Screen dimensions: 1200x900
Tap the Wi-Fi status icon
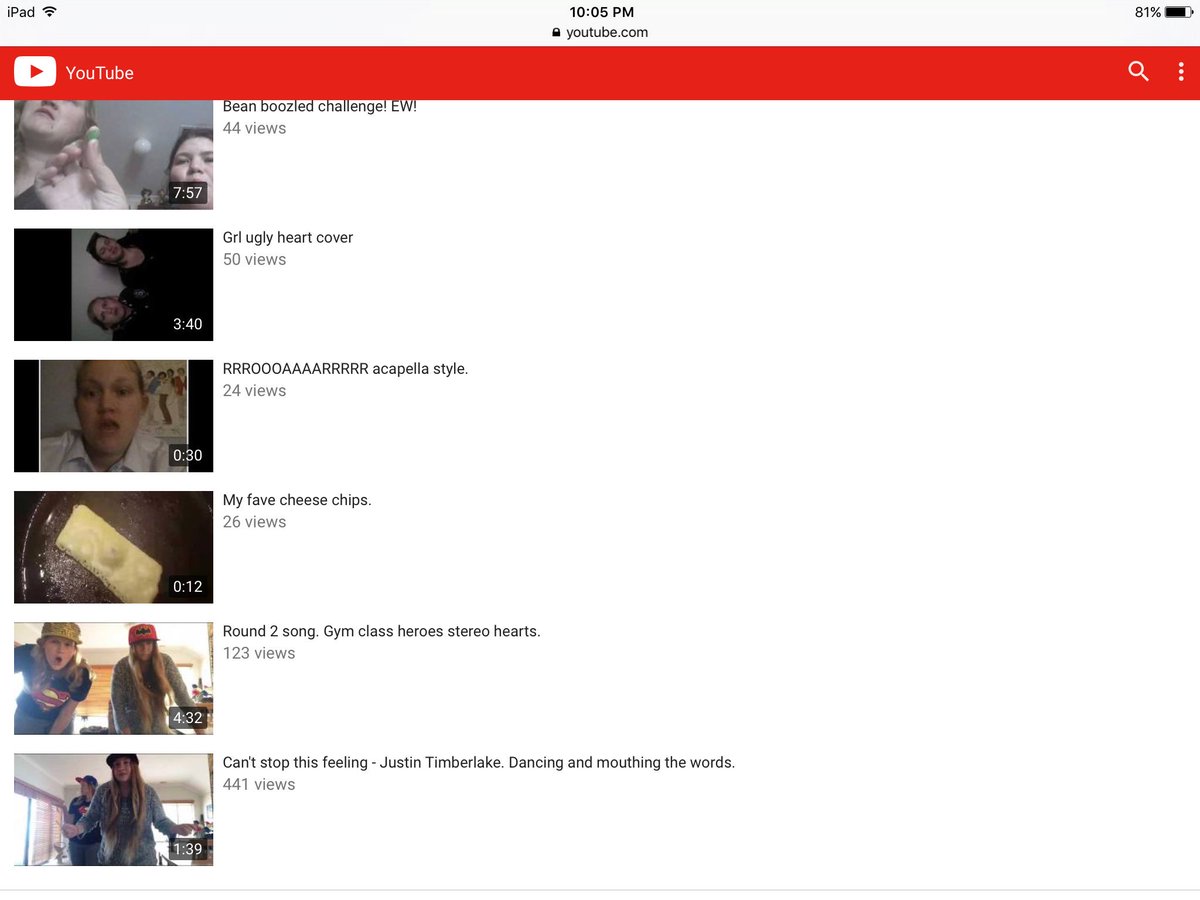click(50, 12)
